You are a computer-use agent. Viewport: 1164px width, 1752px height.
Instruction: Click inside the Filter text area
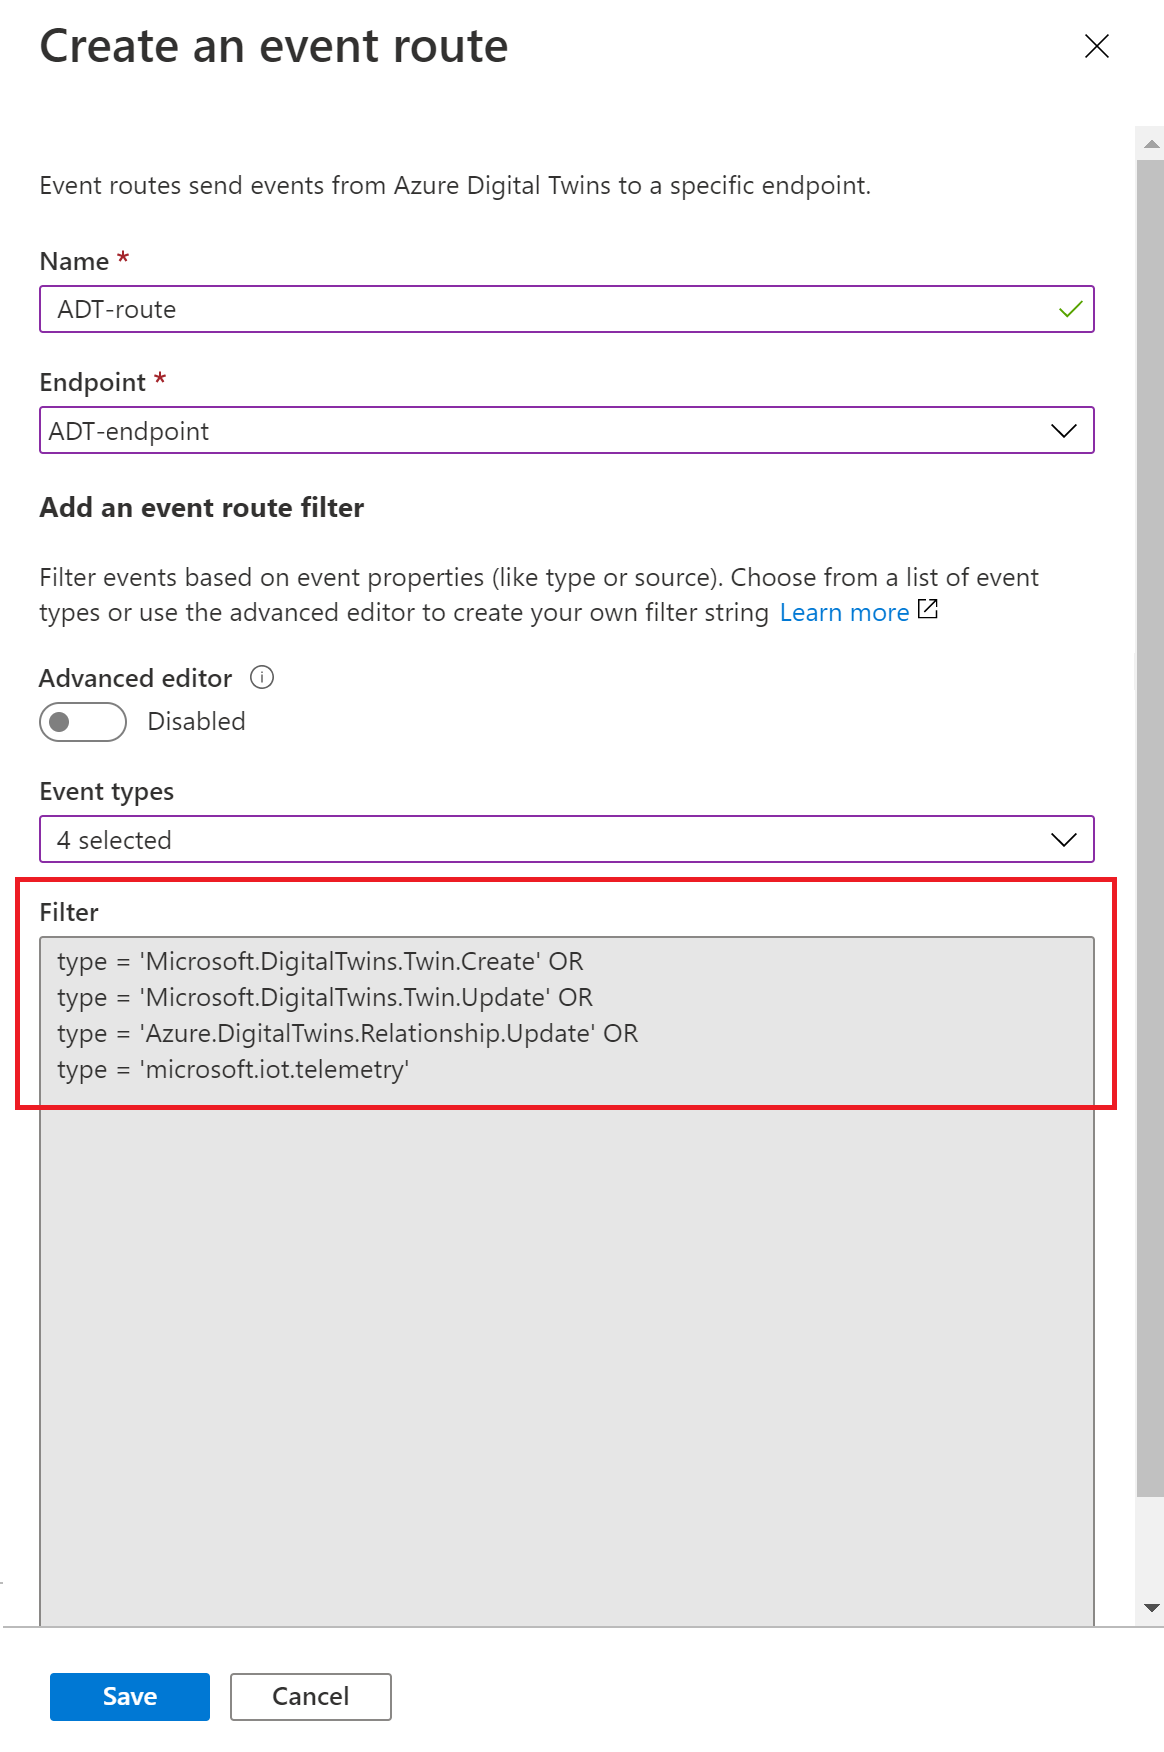click(567, 1281)
